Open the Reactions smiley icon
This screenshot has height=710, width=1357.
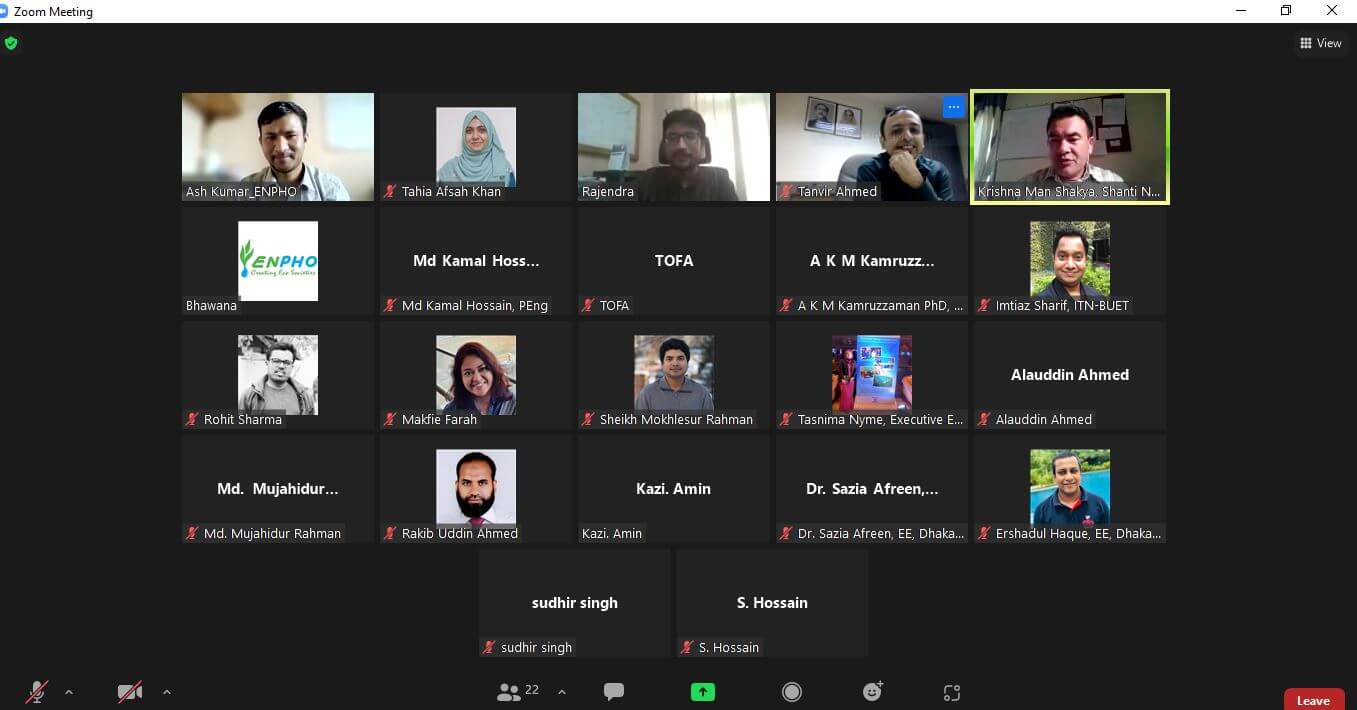873,692
